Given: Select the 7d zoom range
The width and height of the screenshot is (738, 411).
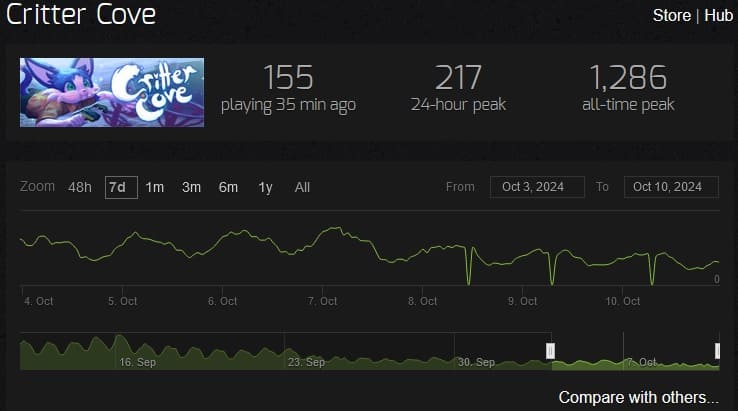Looking at the screenshot, I should tap(121, 187).
